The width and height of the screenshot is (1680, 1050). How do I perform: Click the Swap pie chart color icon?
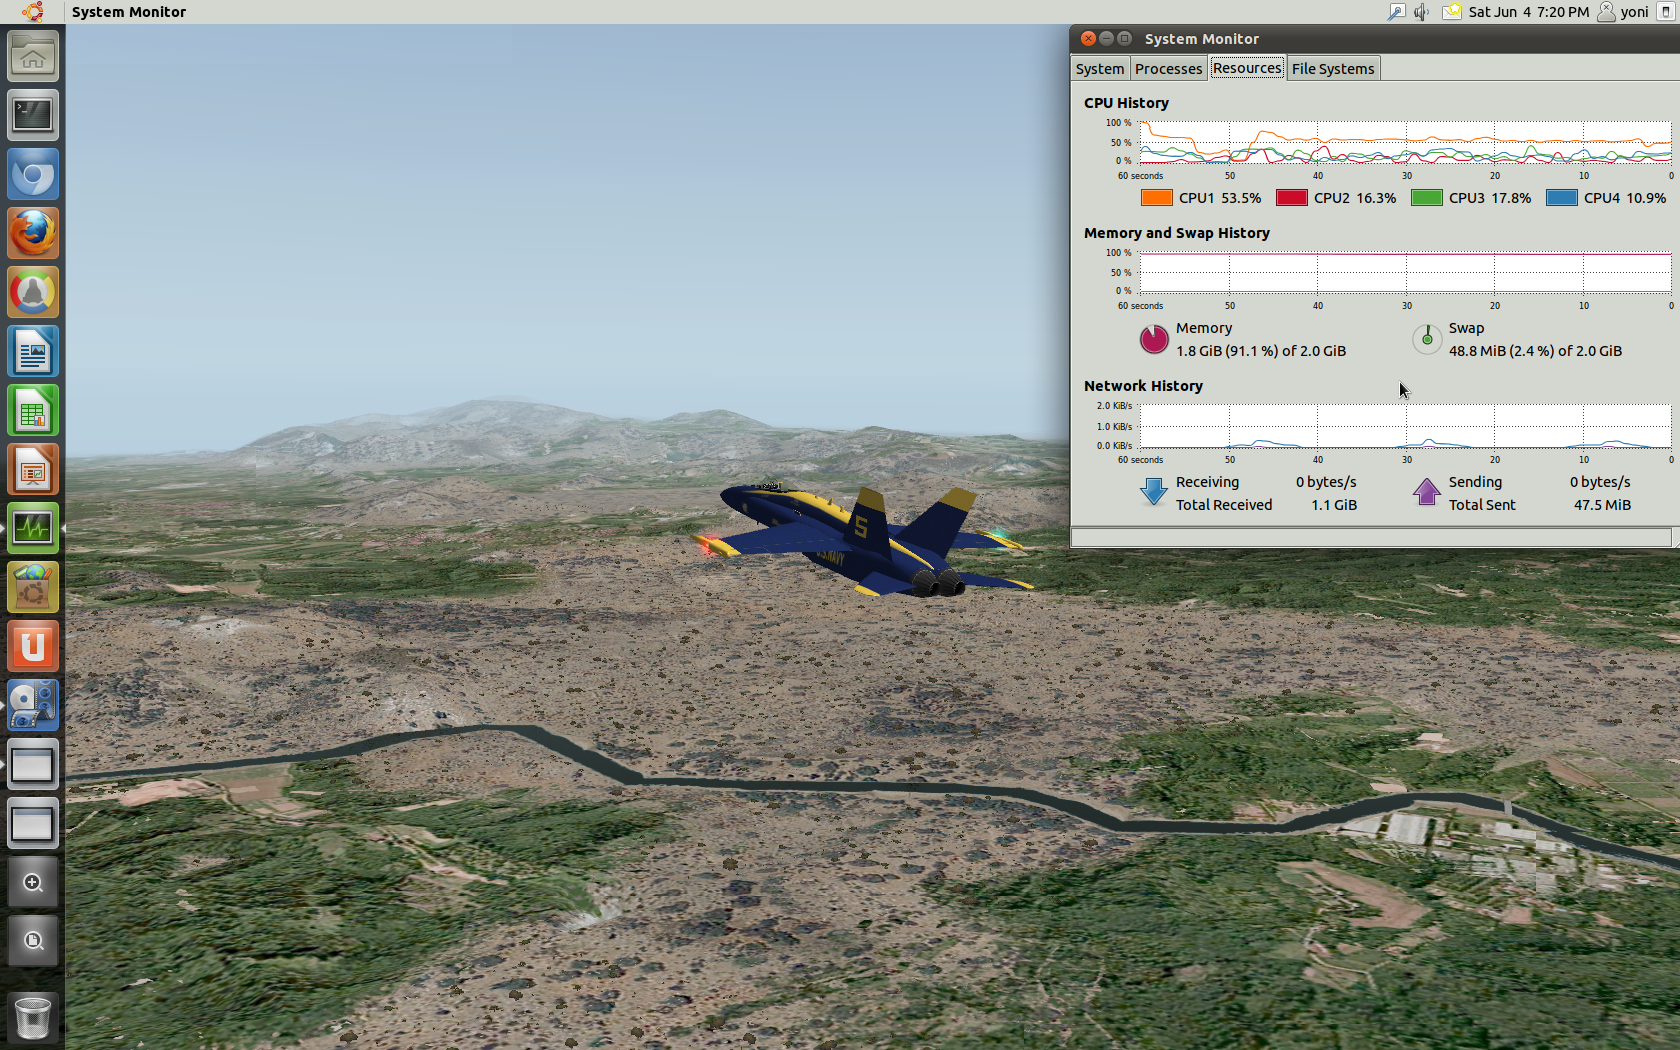1426,340
